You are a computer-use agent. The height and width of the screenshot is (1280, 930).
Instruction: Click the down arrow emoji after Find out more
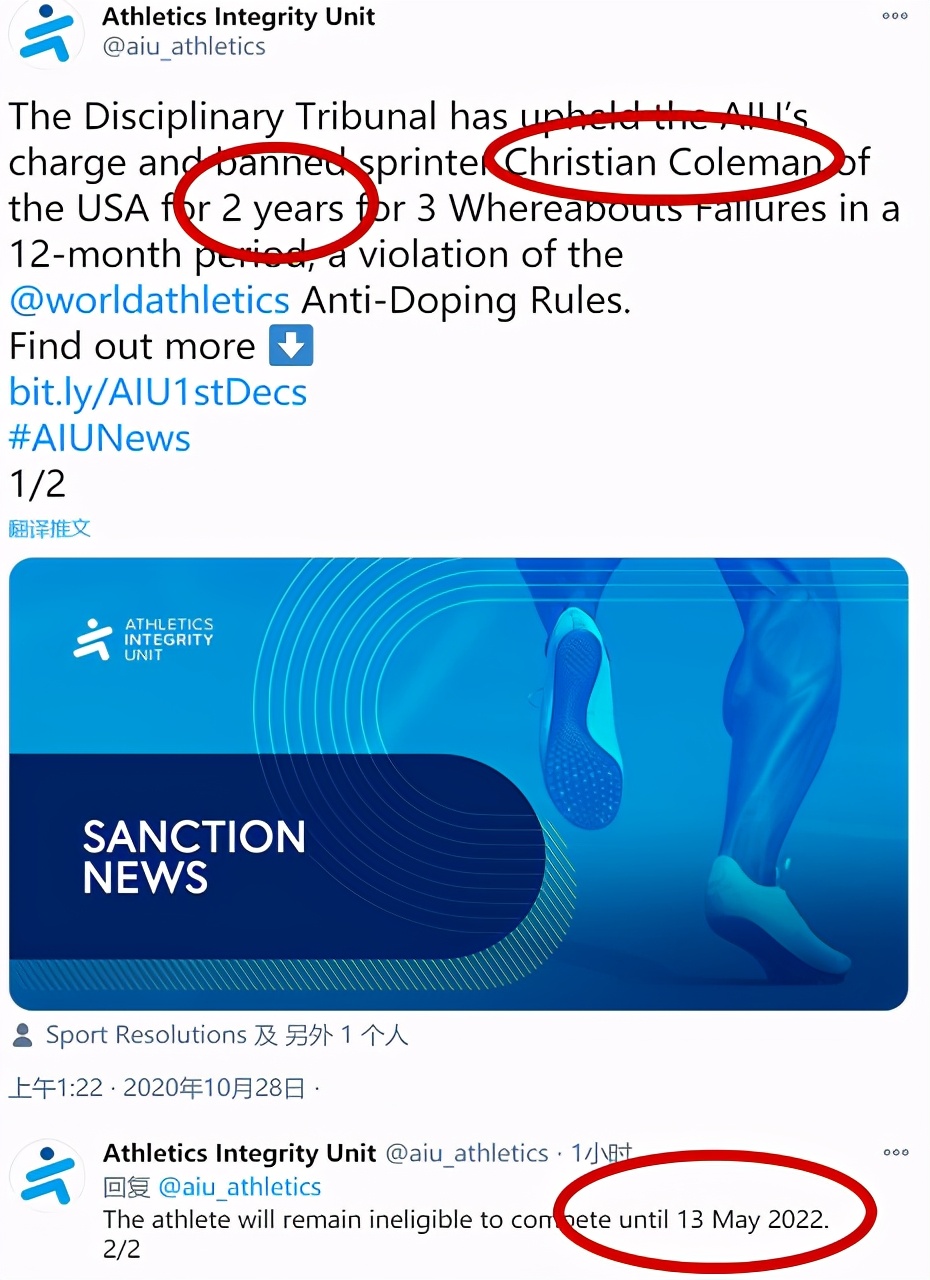[291, 346]
